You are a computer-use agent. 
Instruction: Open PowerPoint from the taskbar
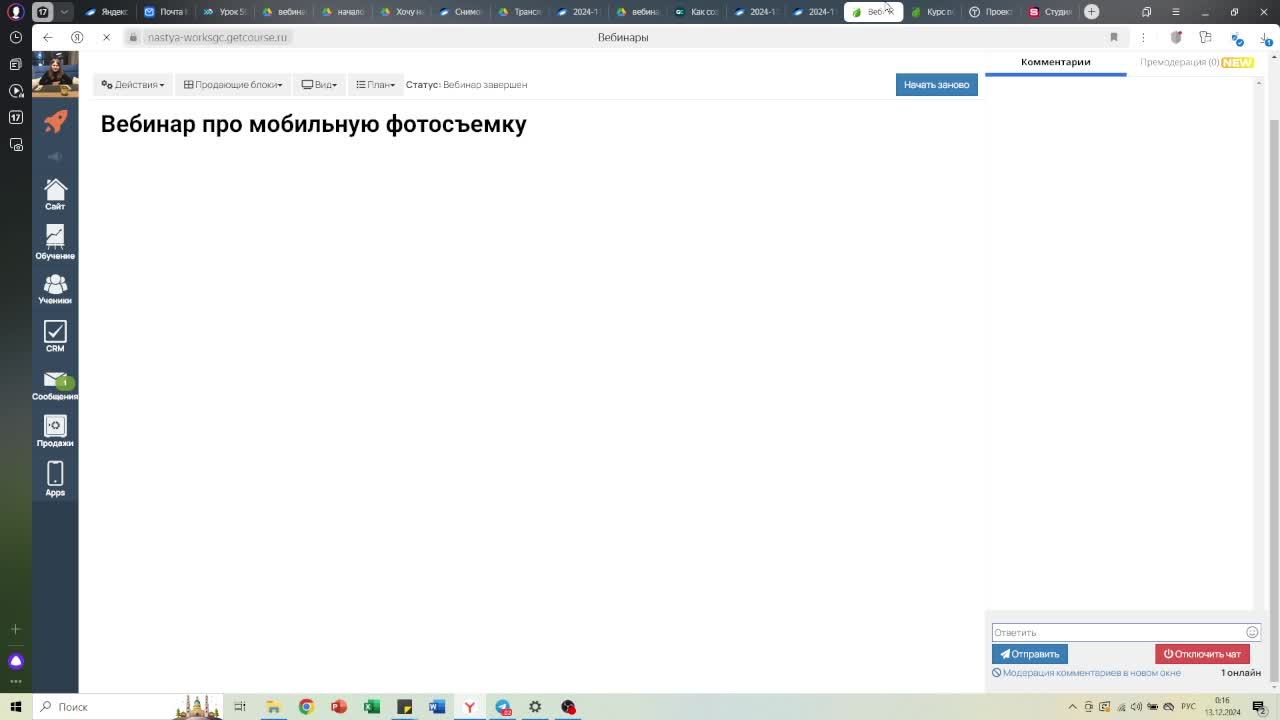click(x=339, y=707)
